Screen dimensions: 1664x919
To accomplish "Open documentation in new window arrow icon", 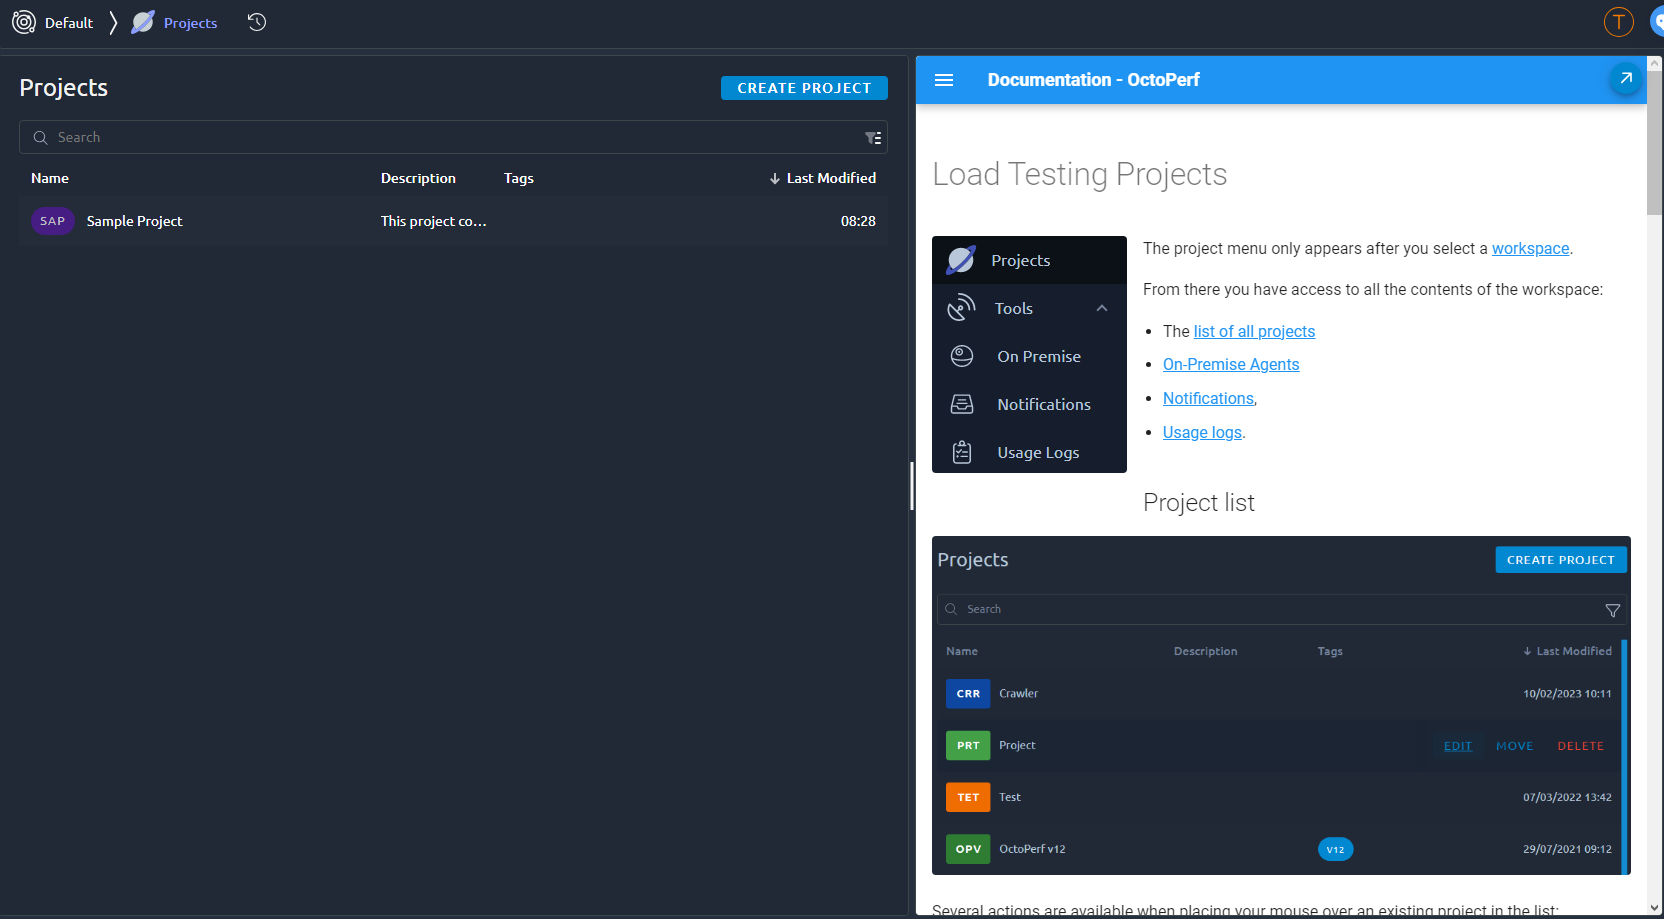I will click(x=1626, y=78).
